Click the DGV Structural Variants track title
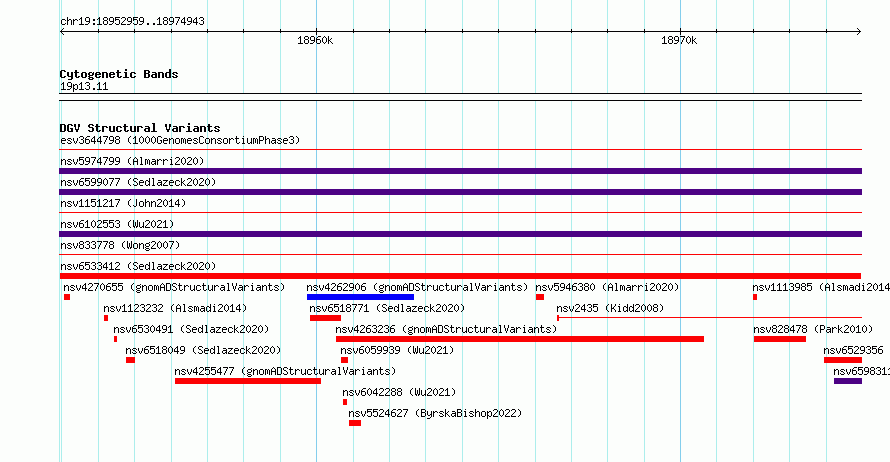 (x=140, y=128)
